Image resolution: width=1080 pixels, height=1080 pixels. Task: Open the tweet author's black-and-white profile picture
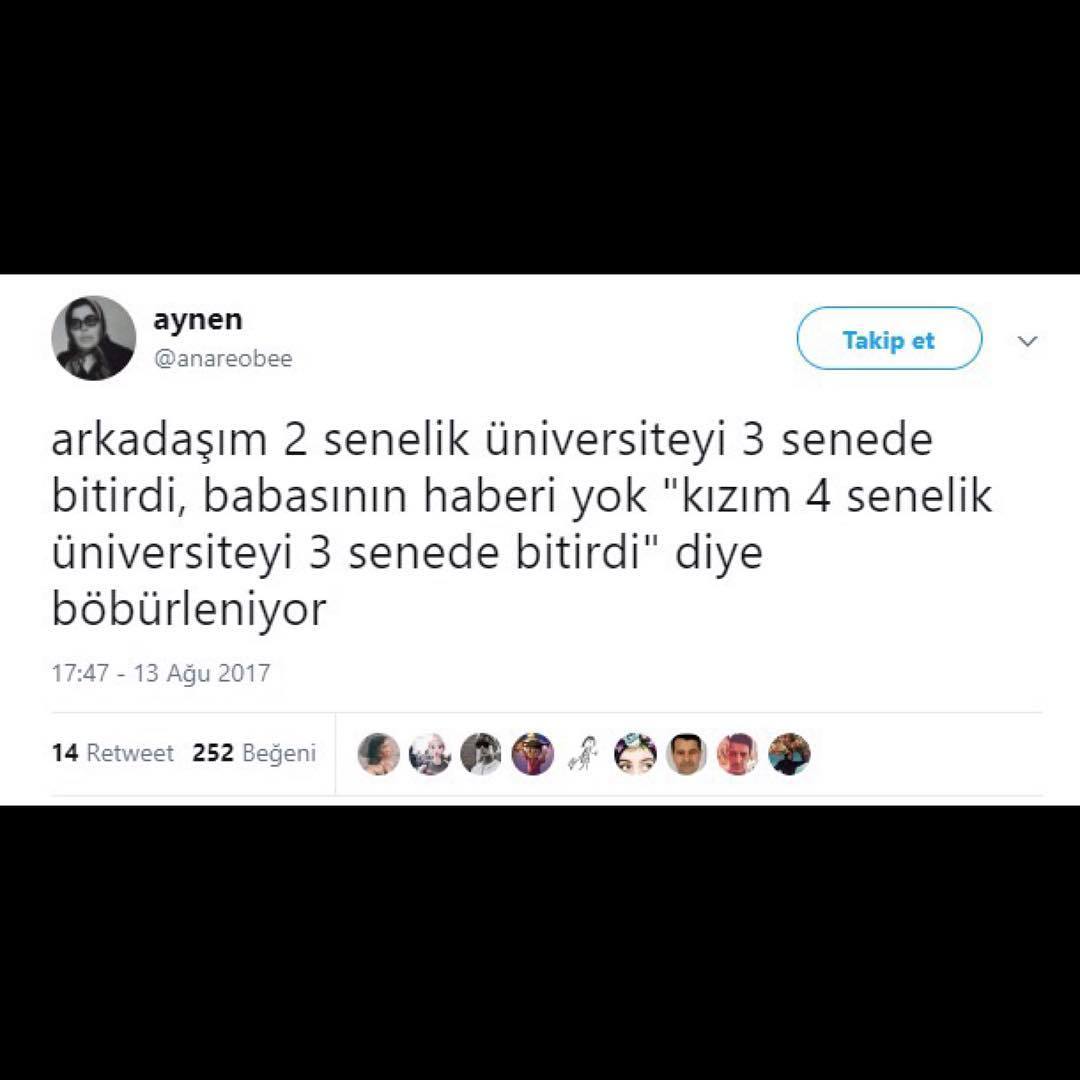(x=94, y=338)
